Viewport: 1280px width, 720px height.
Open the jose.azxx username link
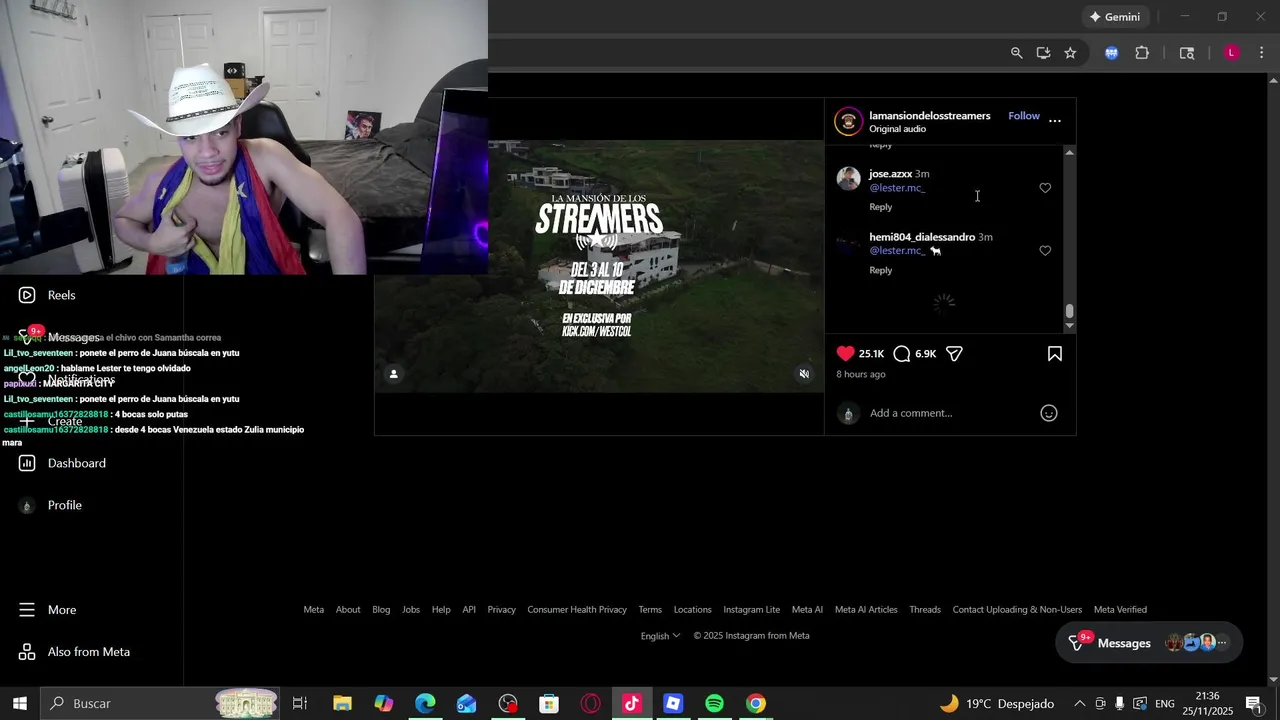(x=890, y=174)
